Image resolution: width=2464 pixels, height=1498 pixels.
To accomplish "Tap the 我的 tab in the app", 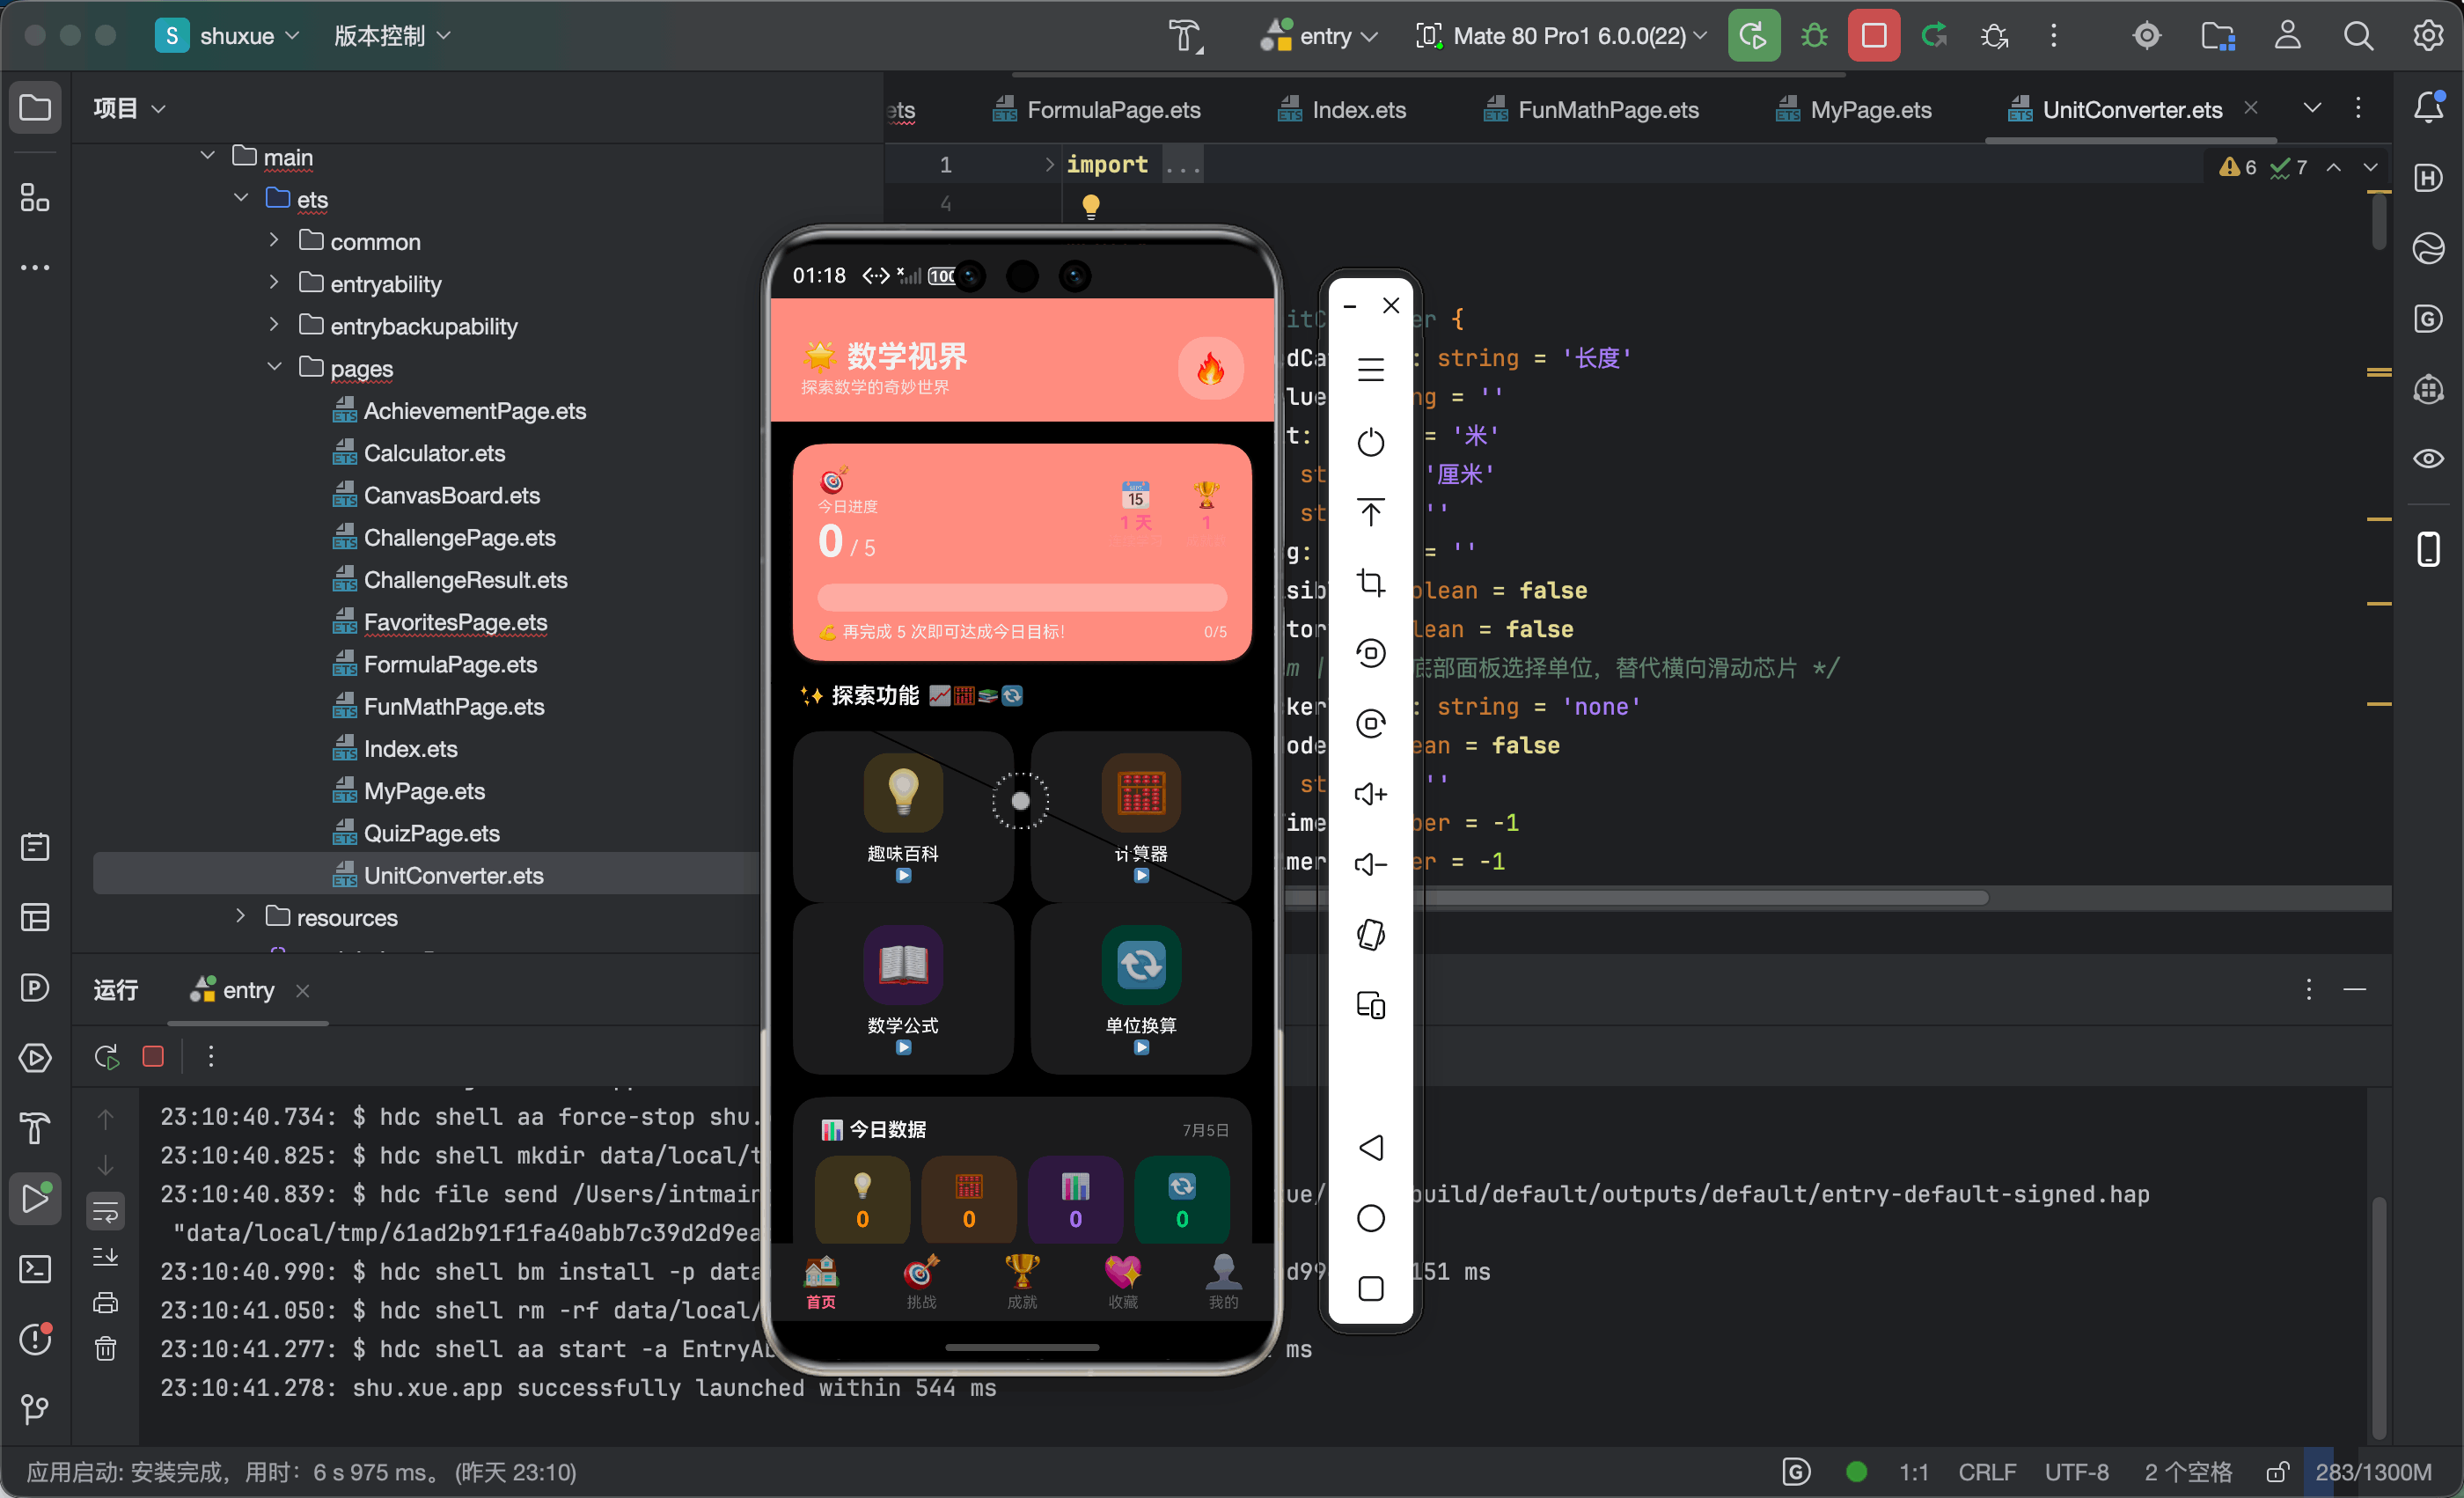I will 1223,1282.
